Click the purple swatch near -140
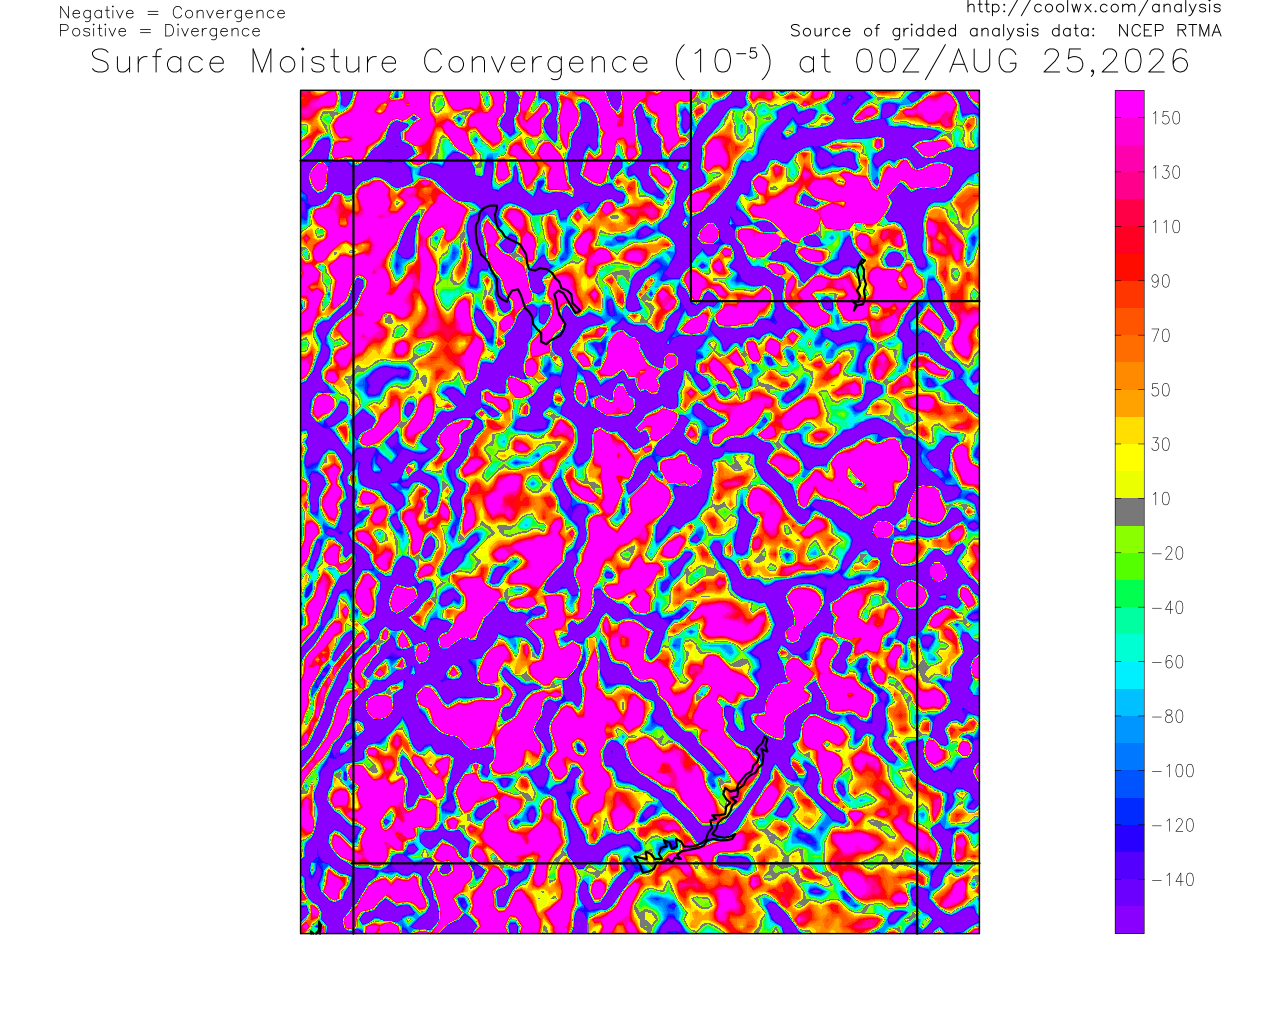Viewport: 1280px width, 1024px height. tap(1130, 880)
